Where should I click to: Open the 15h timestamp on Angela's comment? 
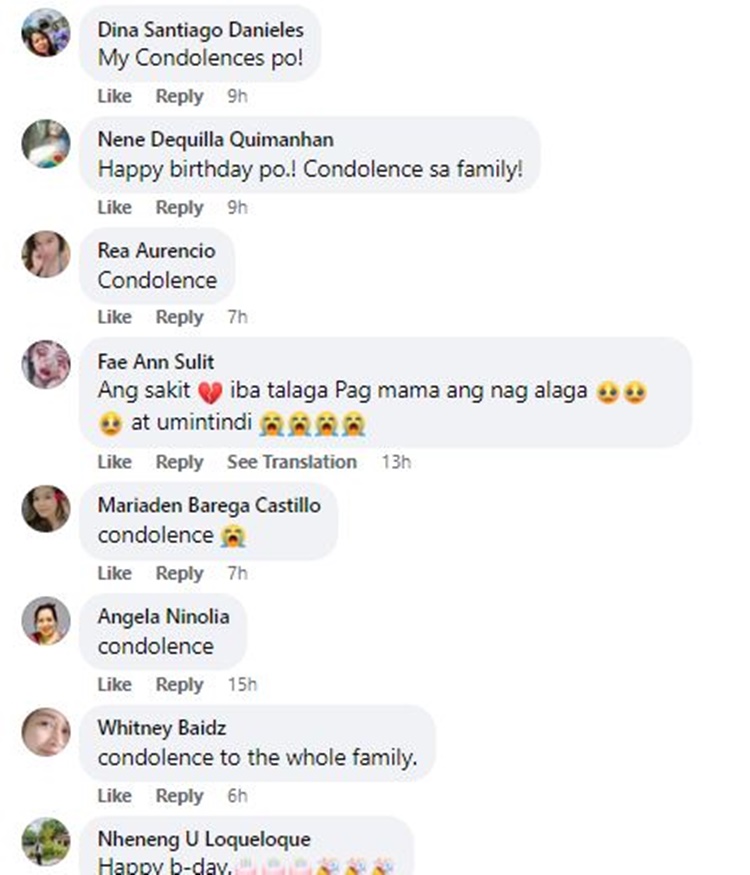(242, 685)
